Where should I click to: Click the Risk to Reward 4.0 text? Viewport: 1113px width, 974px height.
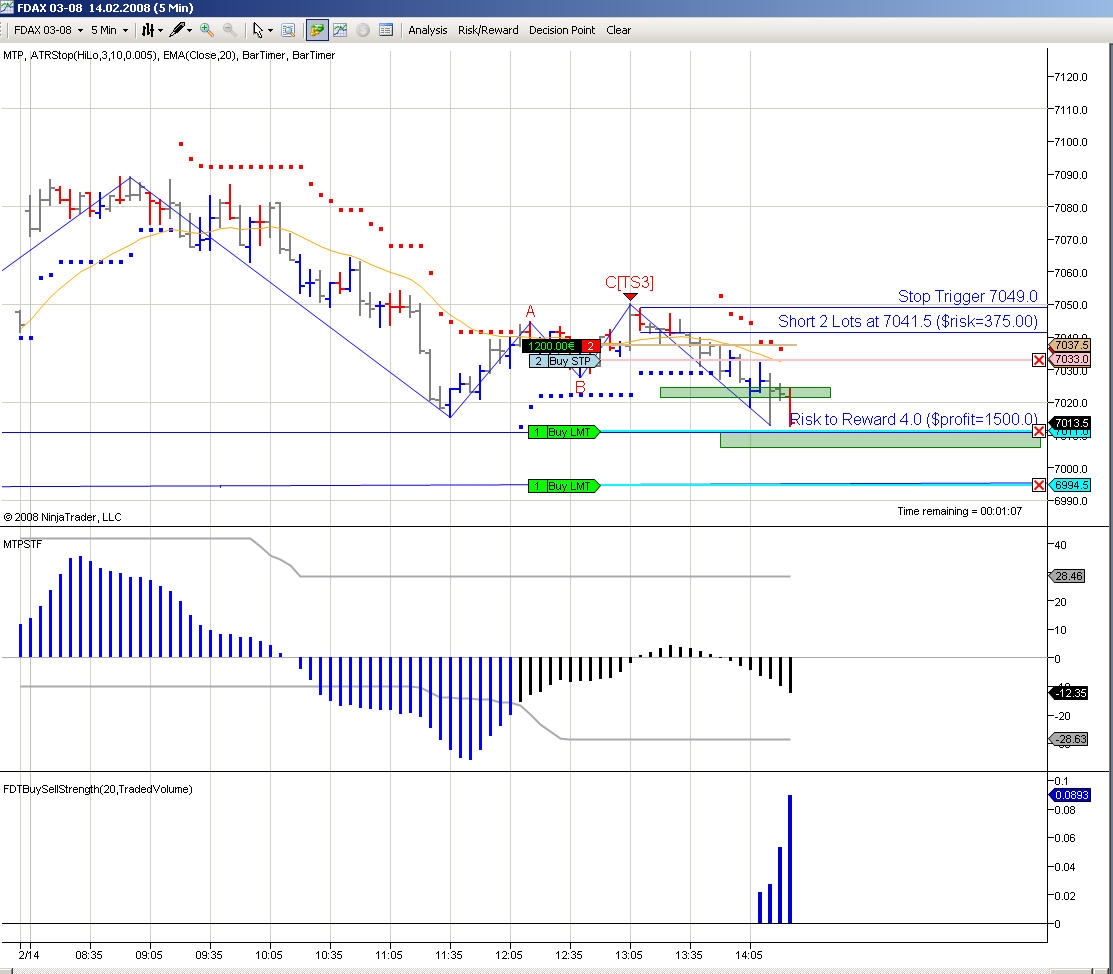[914, 419]
